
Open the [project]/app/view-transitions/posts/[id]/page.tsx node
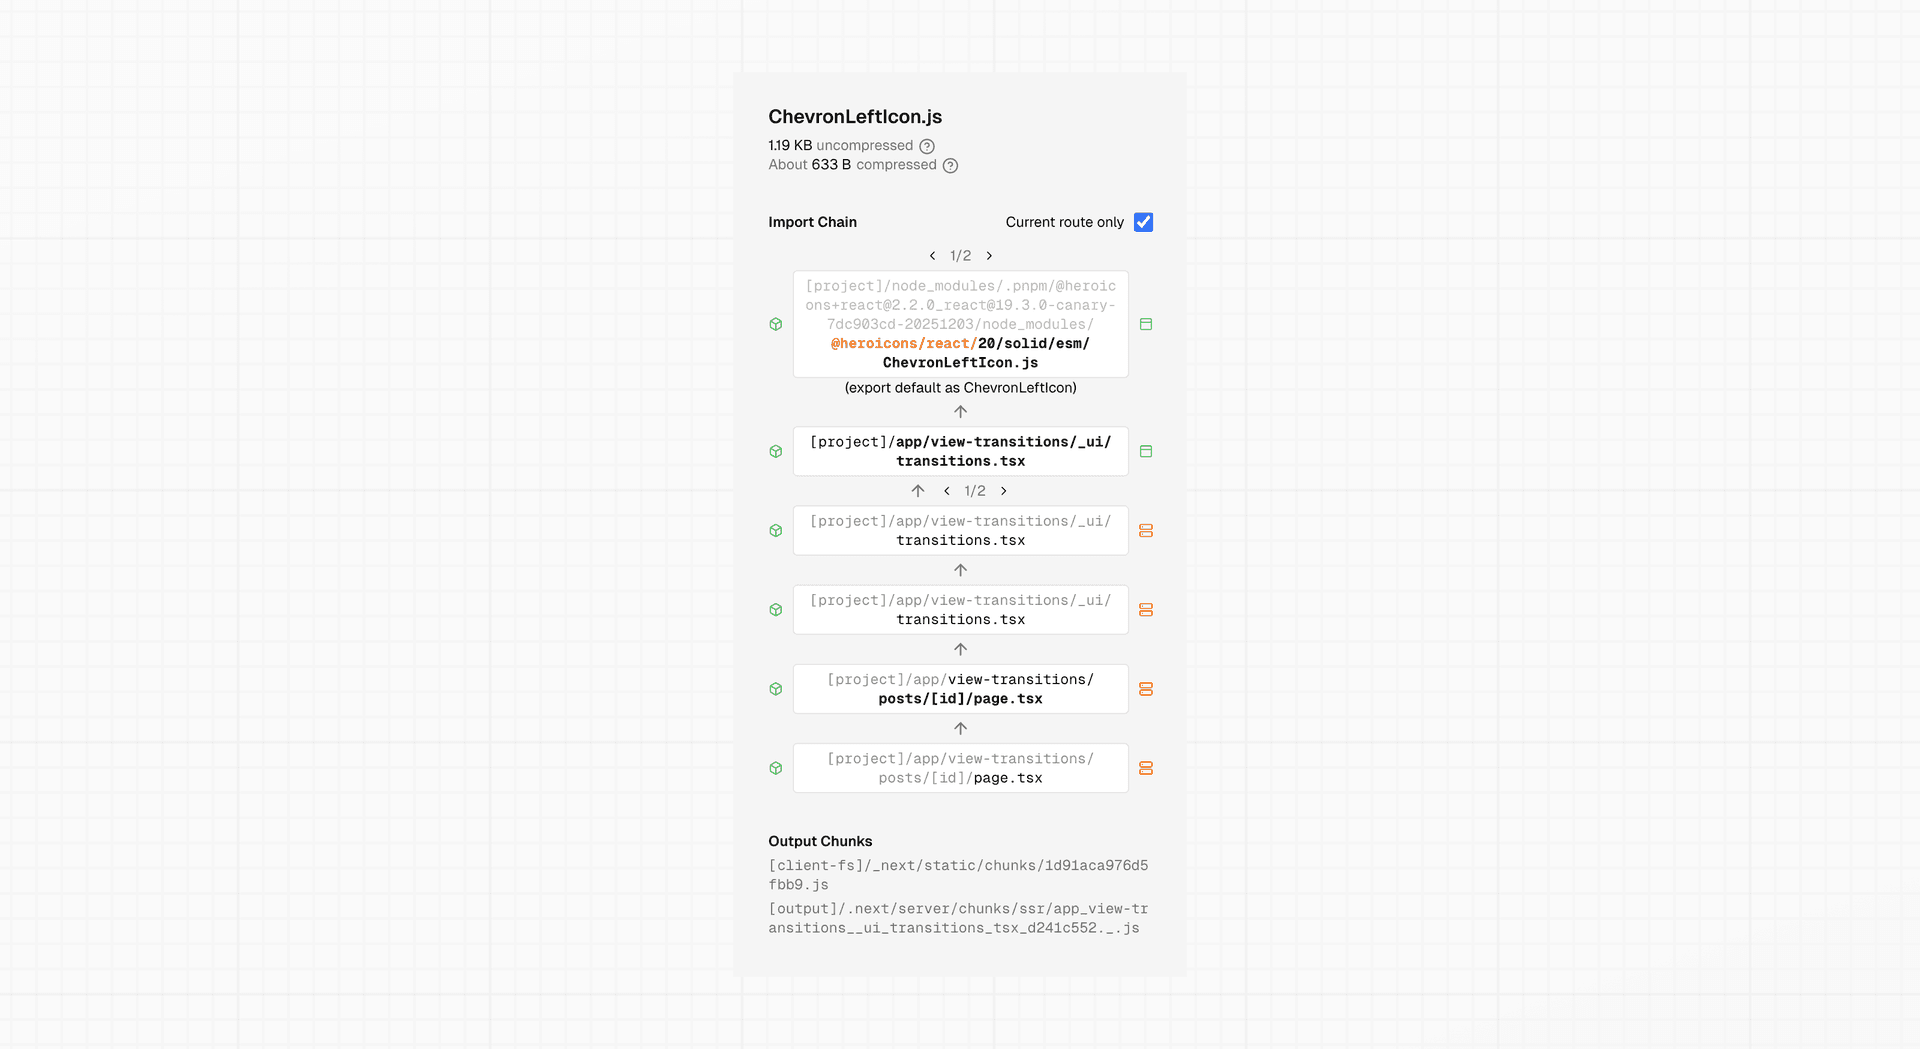(x=960, y=689)
